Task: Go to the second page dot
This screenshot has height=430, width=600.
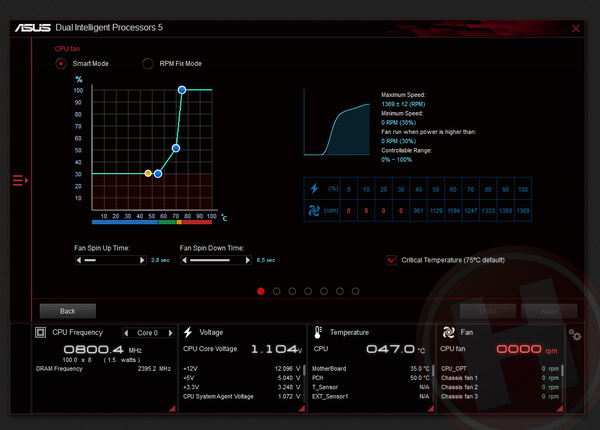Action: point(277,291)
